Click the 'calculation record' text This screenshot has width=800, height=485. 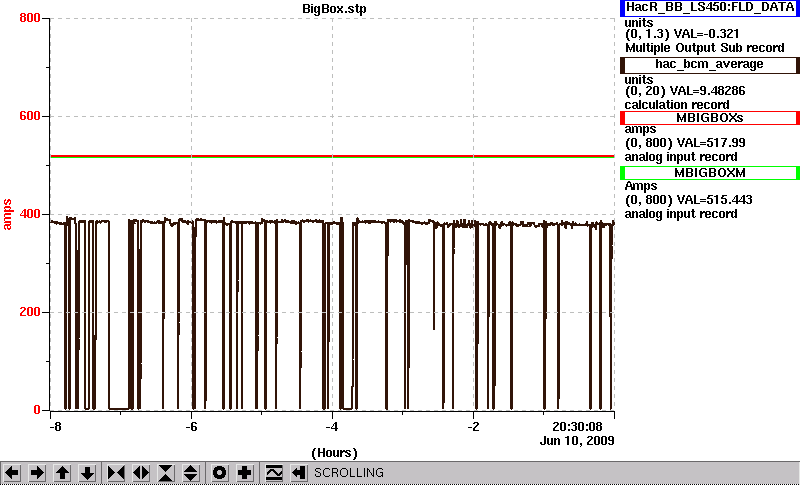pyautogui.click(x=677, y=105)
